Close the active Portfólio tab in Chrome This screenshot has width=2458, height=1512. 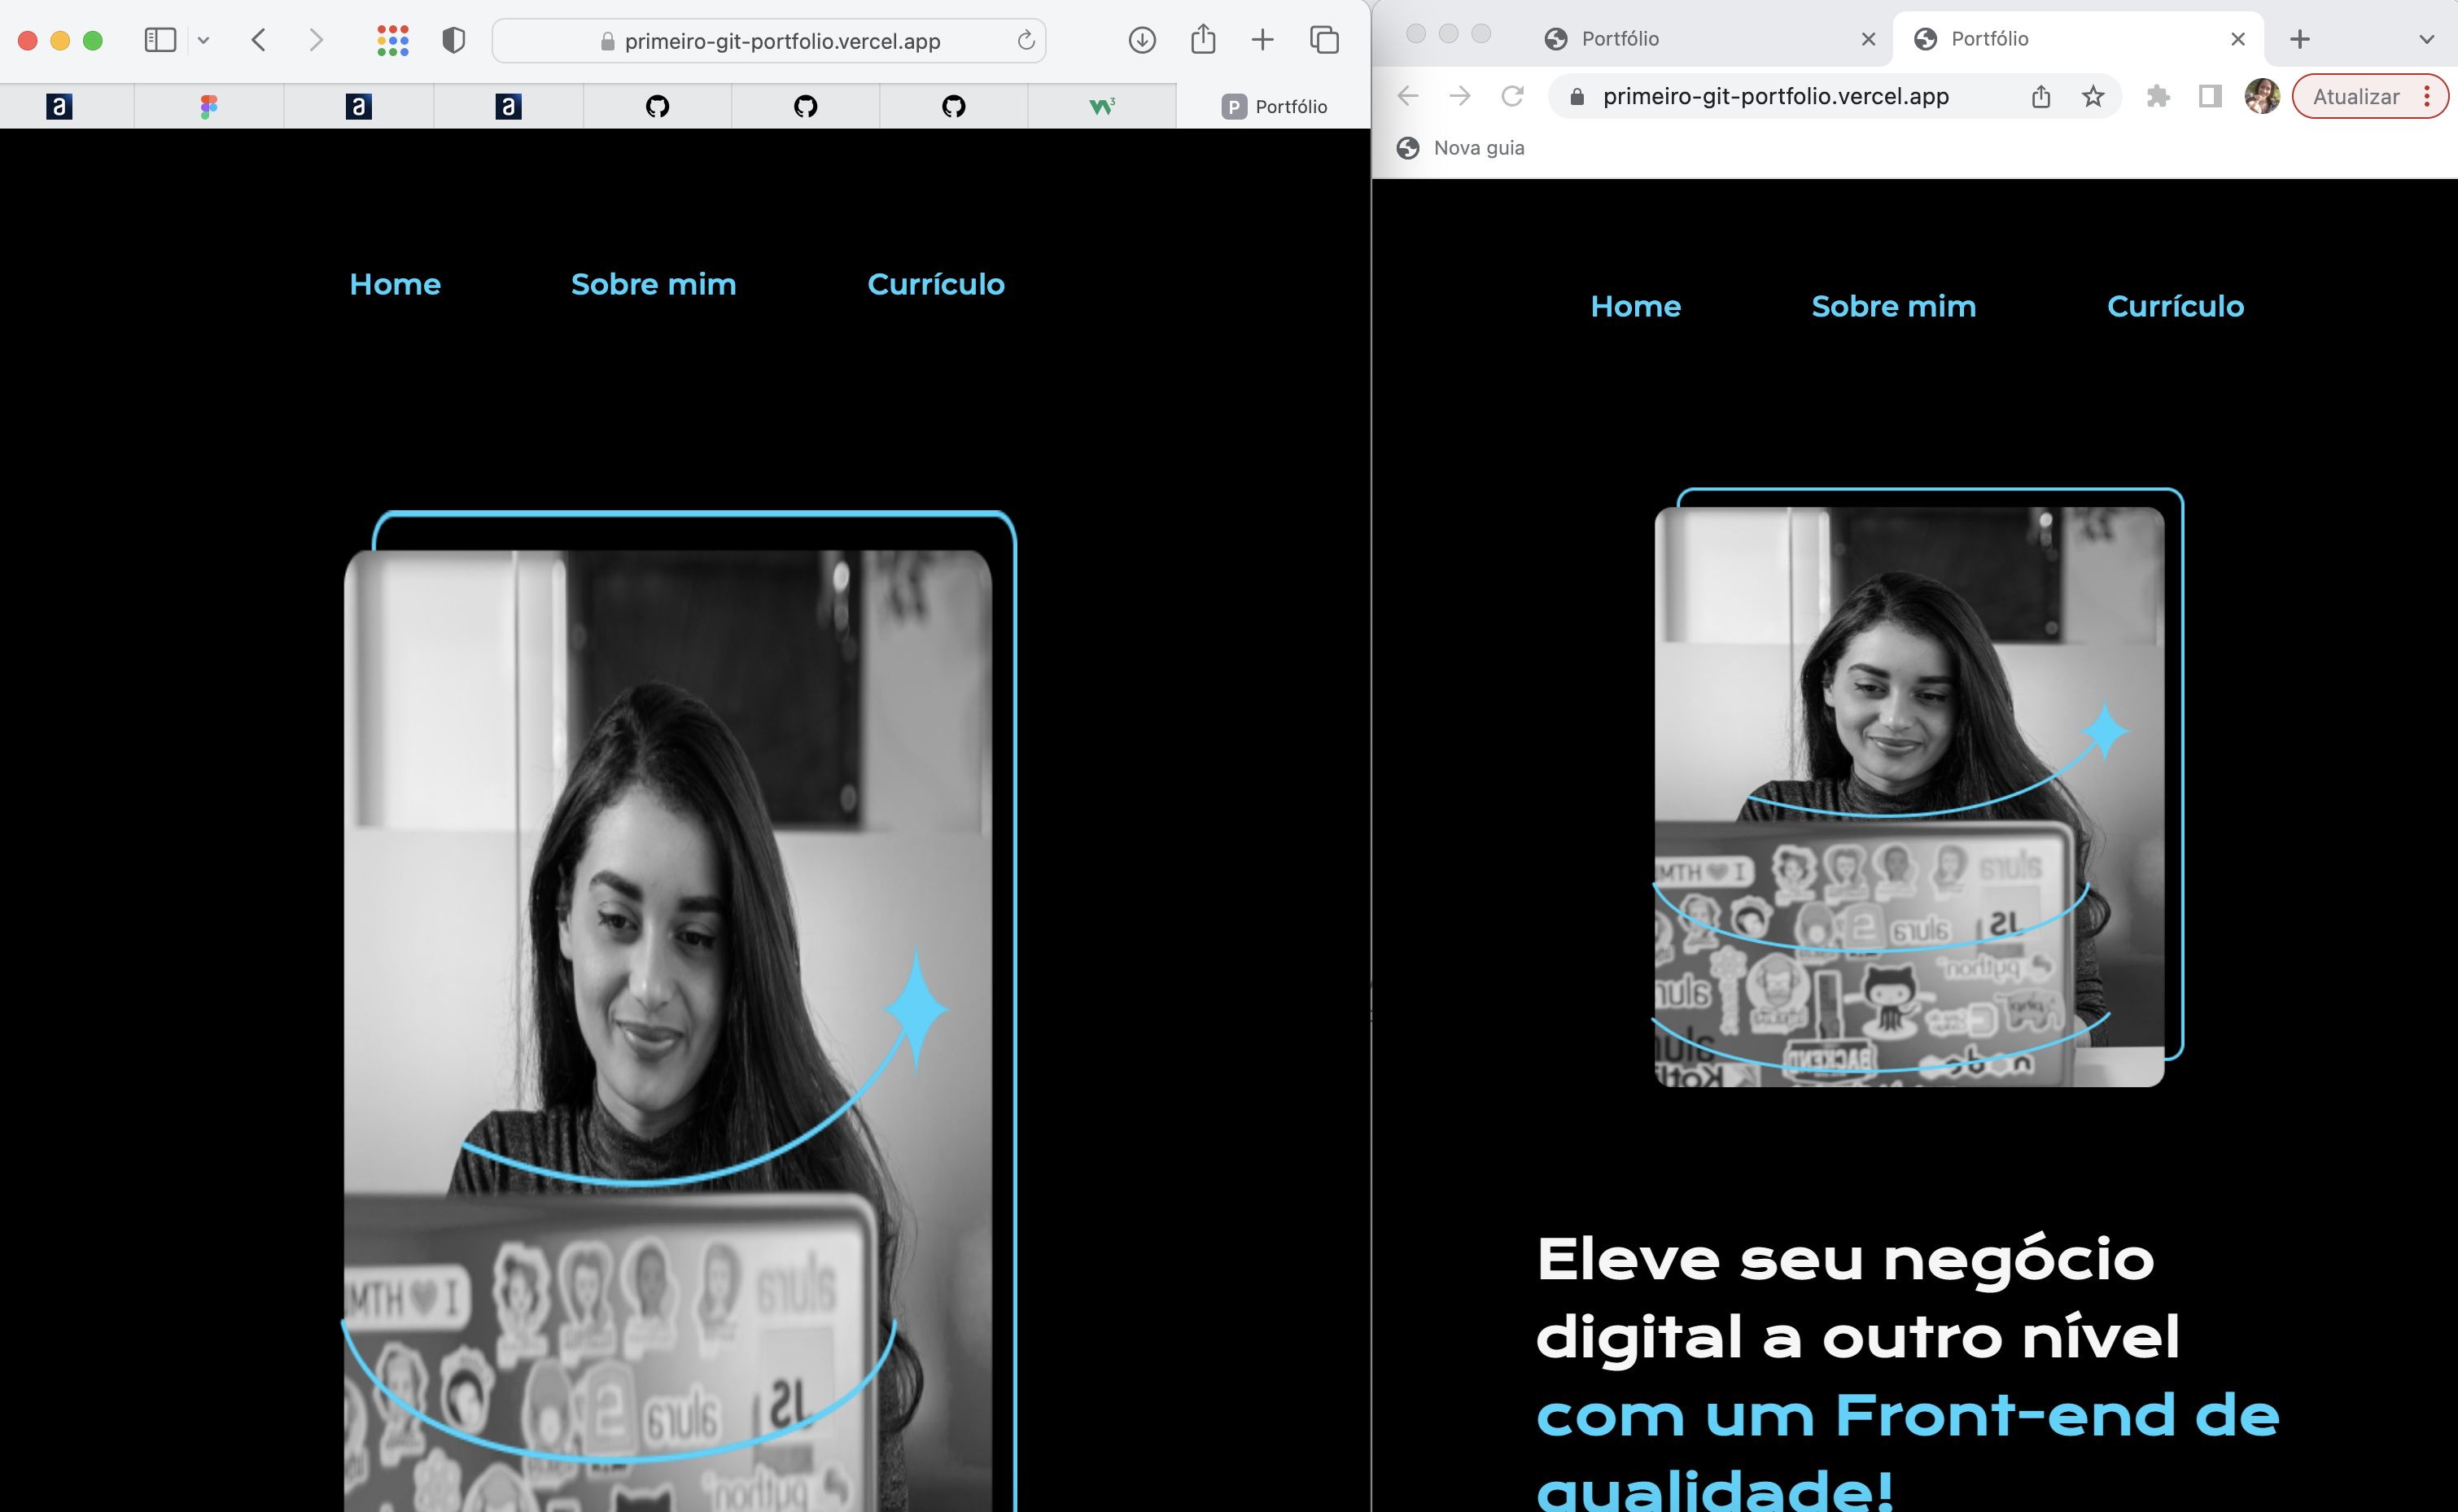2238,39
